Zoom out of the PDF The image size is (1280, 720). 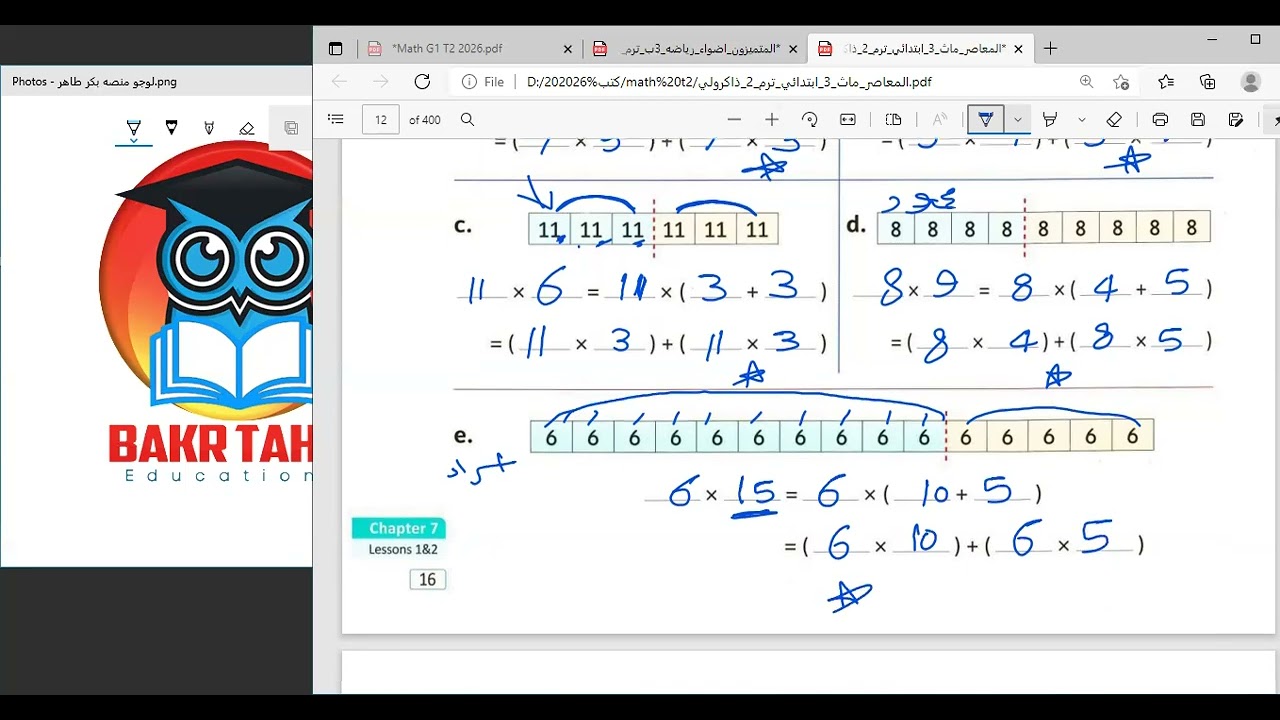click(734, 119)
